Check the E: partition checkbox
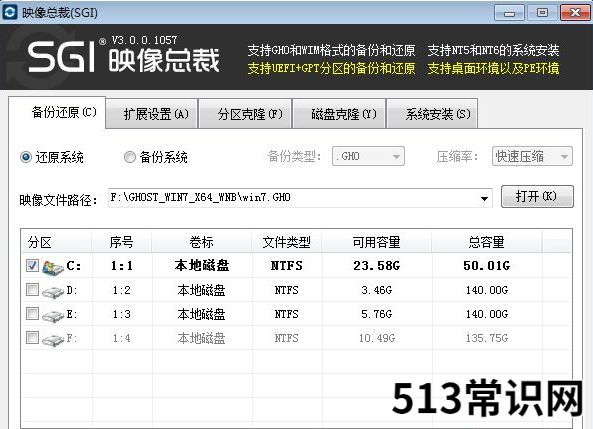Image resolution: width=593 pixels, height=429 pixels. (x=32, y=313)
